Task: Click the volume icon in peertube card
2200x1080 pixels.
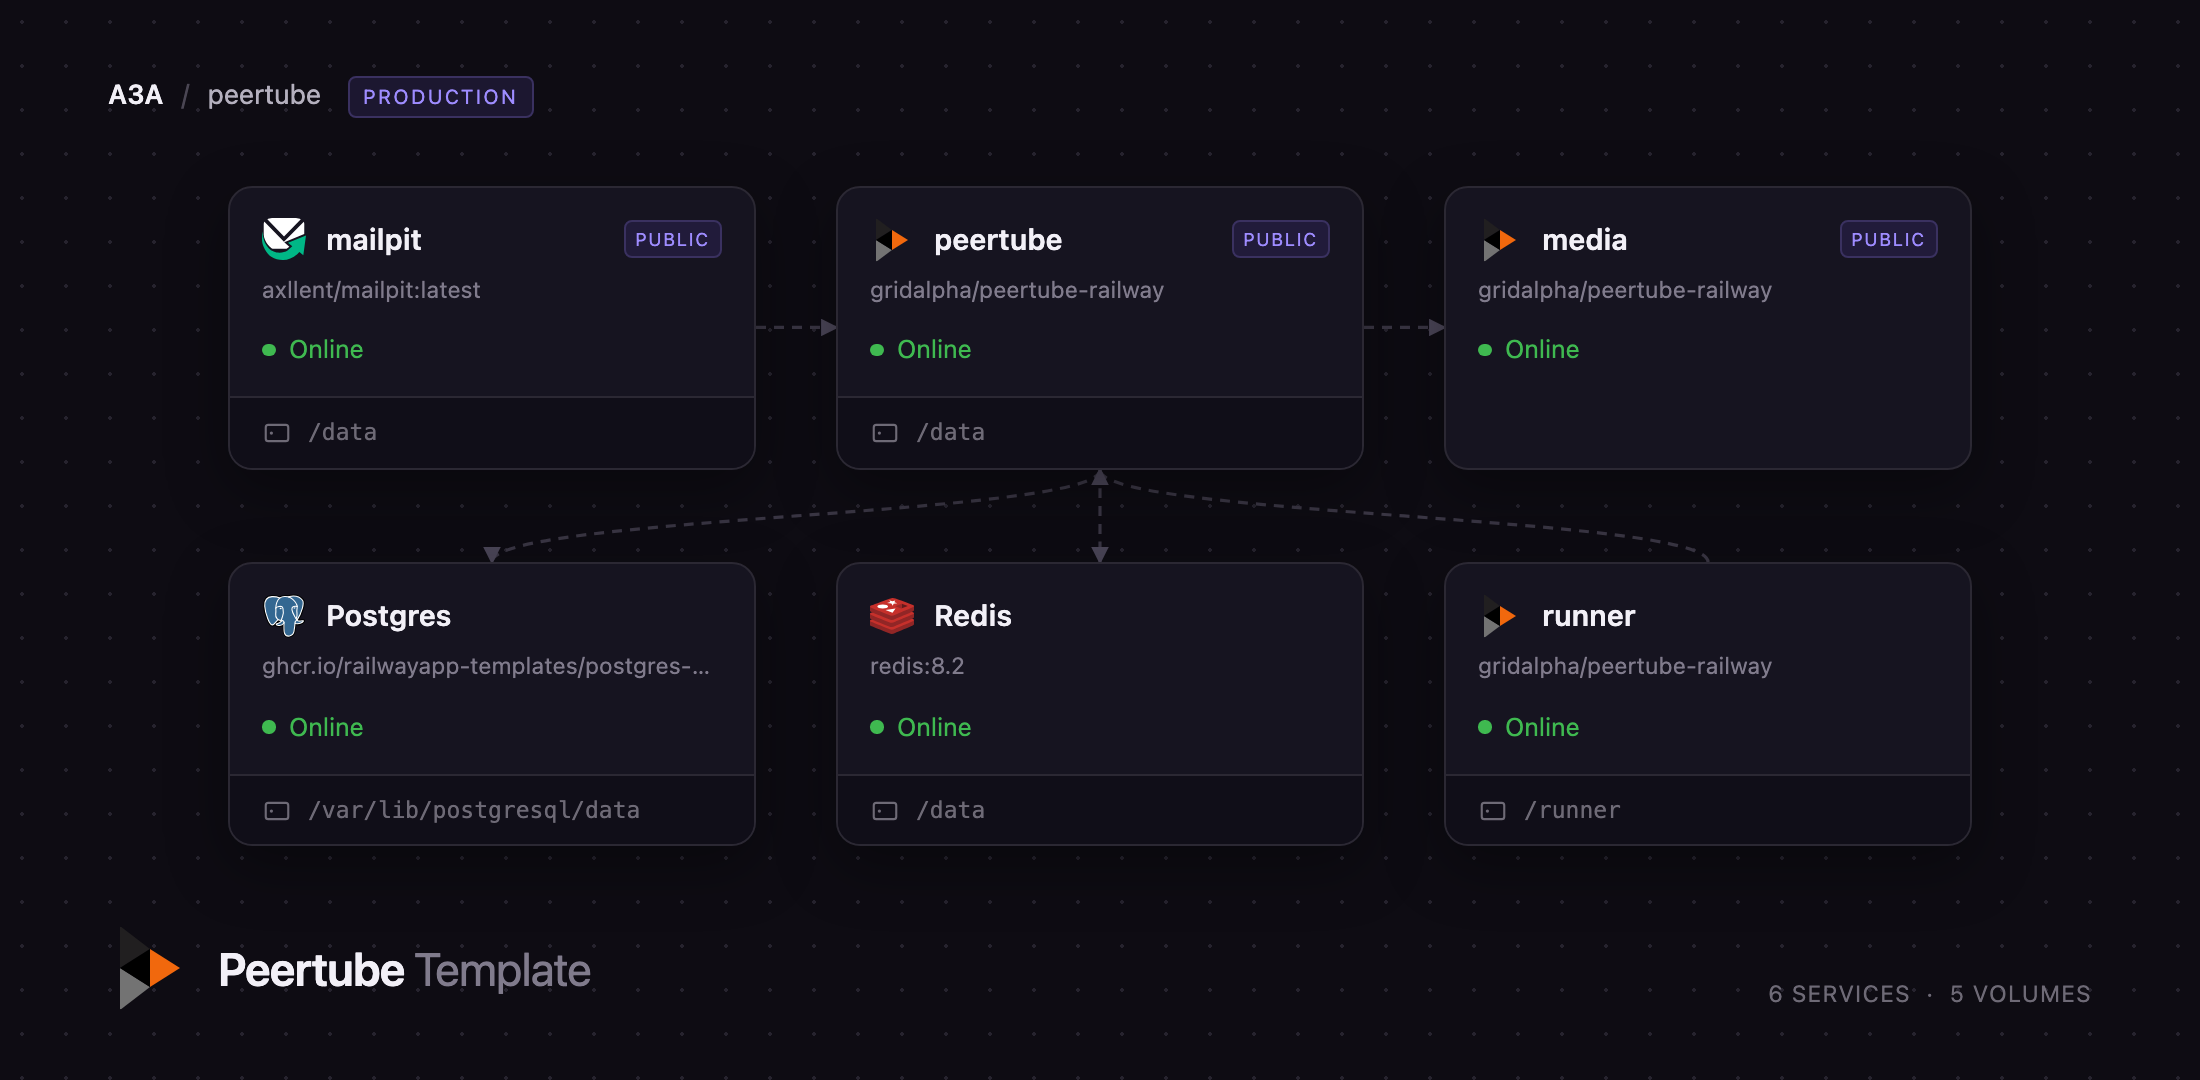Action: [885, 433]
